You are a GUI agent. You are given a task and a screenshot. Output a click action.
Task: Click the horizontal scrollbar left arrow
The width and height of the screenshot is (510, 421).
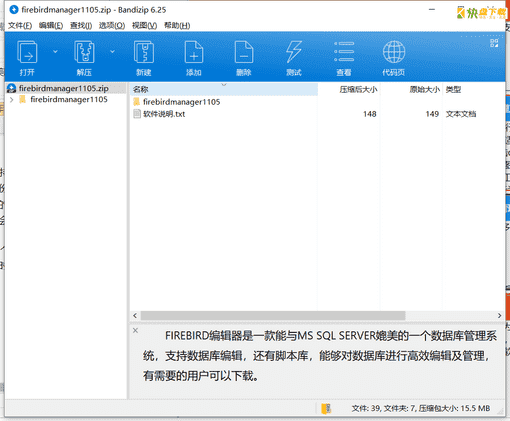tap(135, 315)
